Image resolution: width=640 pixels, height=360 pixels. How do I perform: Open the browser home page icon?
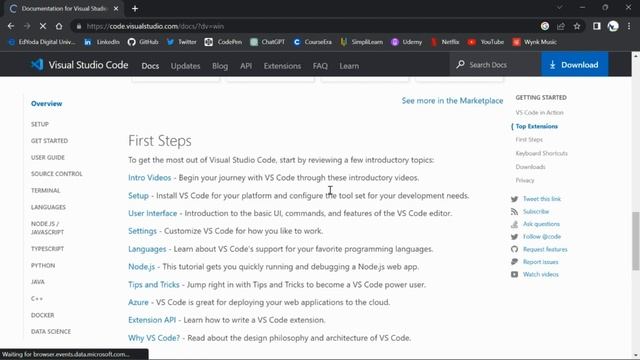(x=59, y=26)
